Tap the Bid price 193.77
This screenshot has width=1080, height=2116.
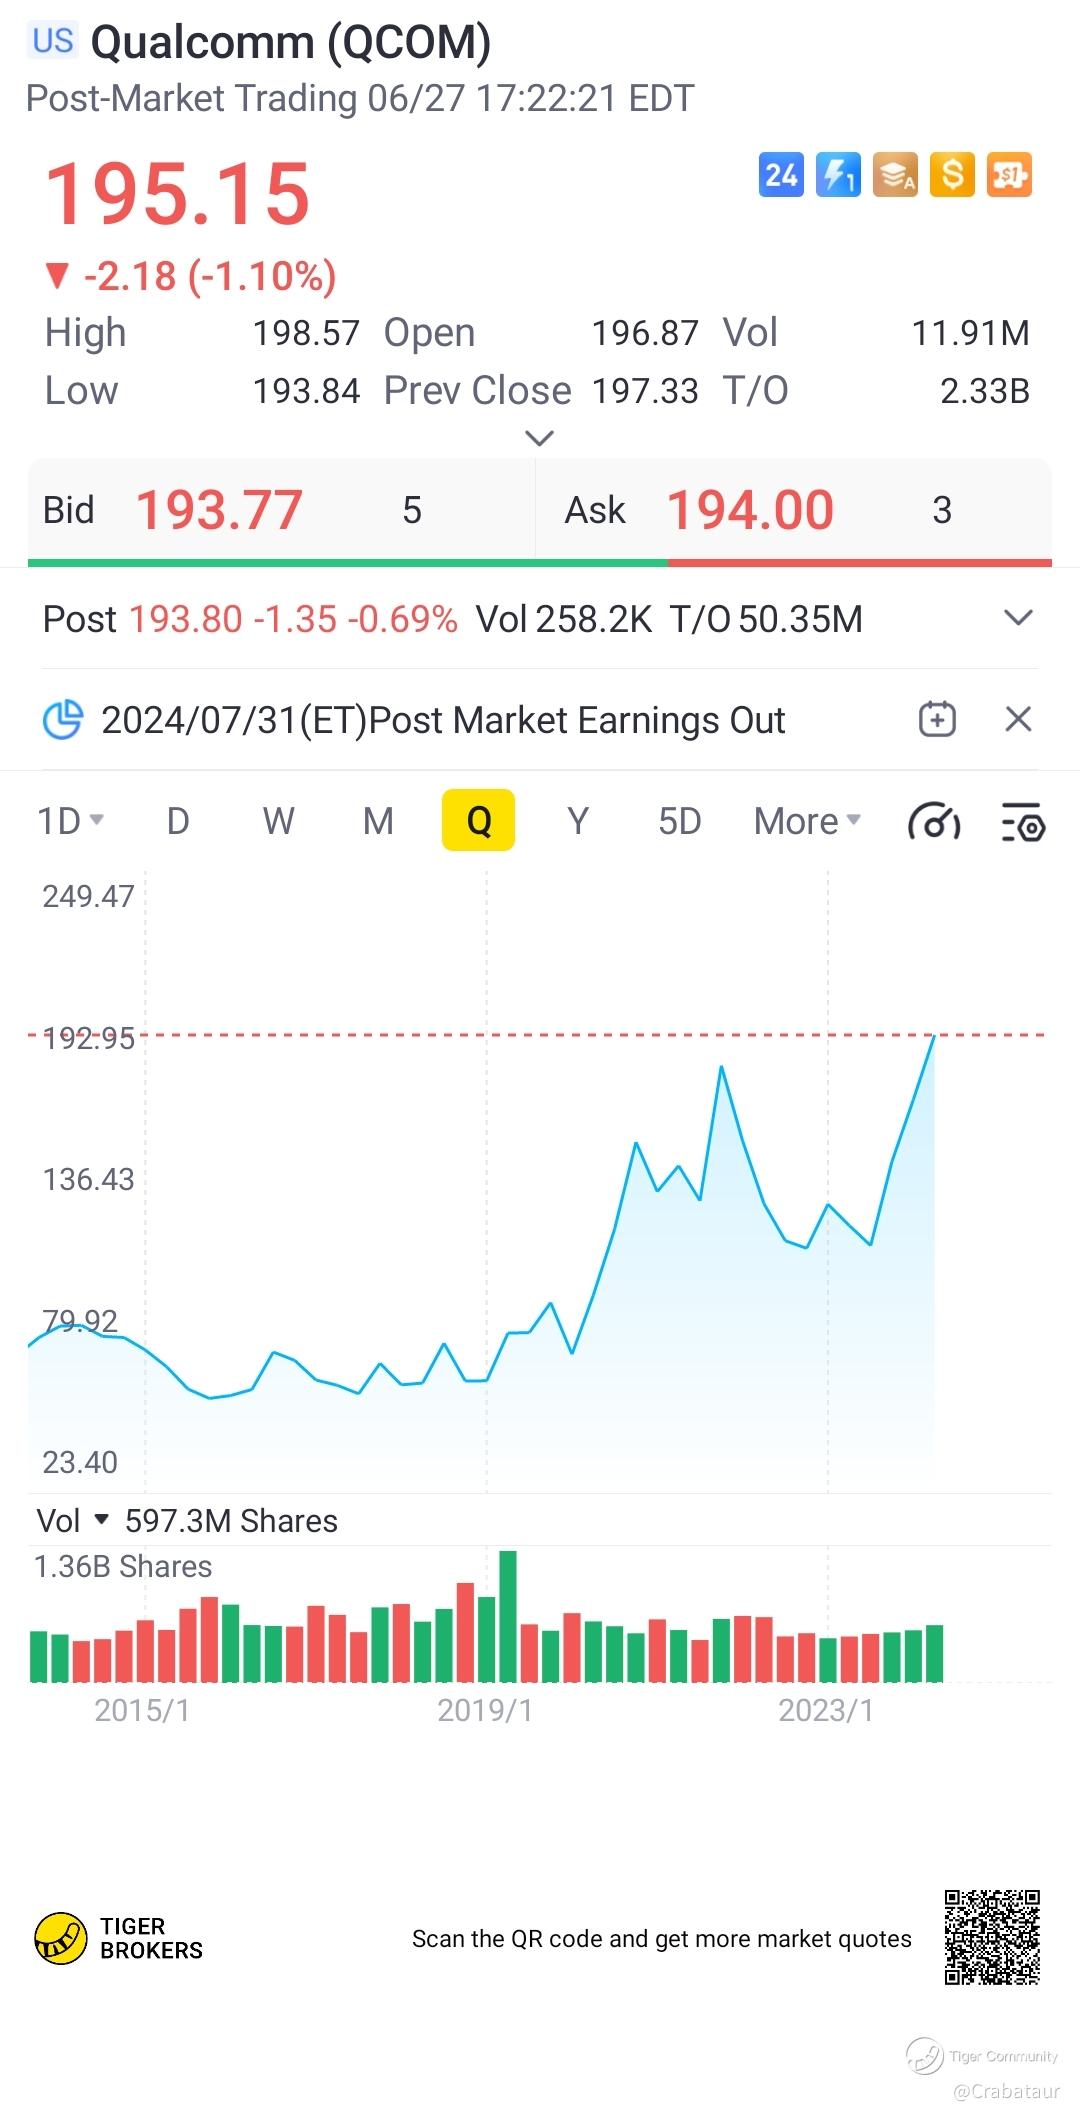219,510
